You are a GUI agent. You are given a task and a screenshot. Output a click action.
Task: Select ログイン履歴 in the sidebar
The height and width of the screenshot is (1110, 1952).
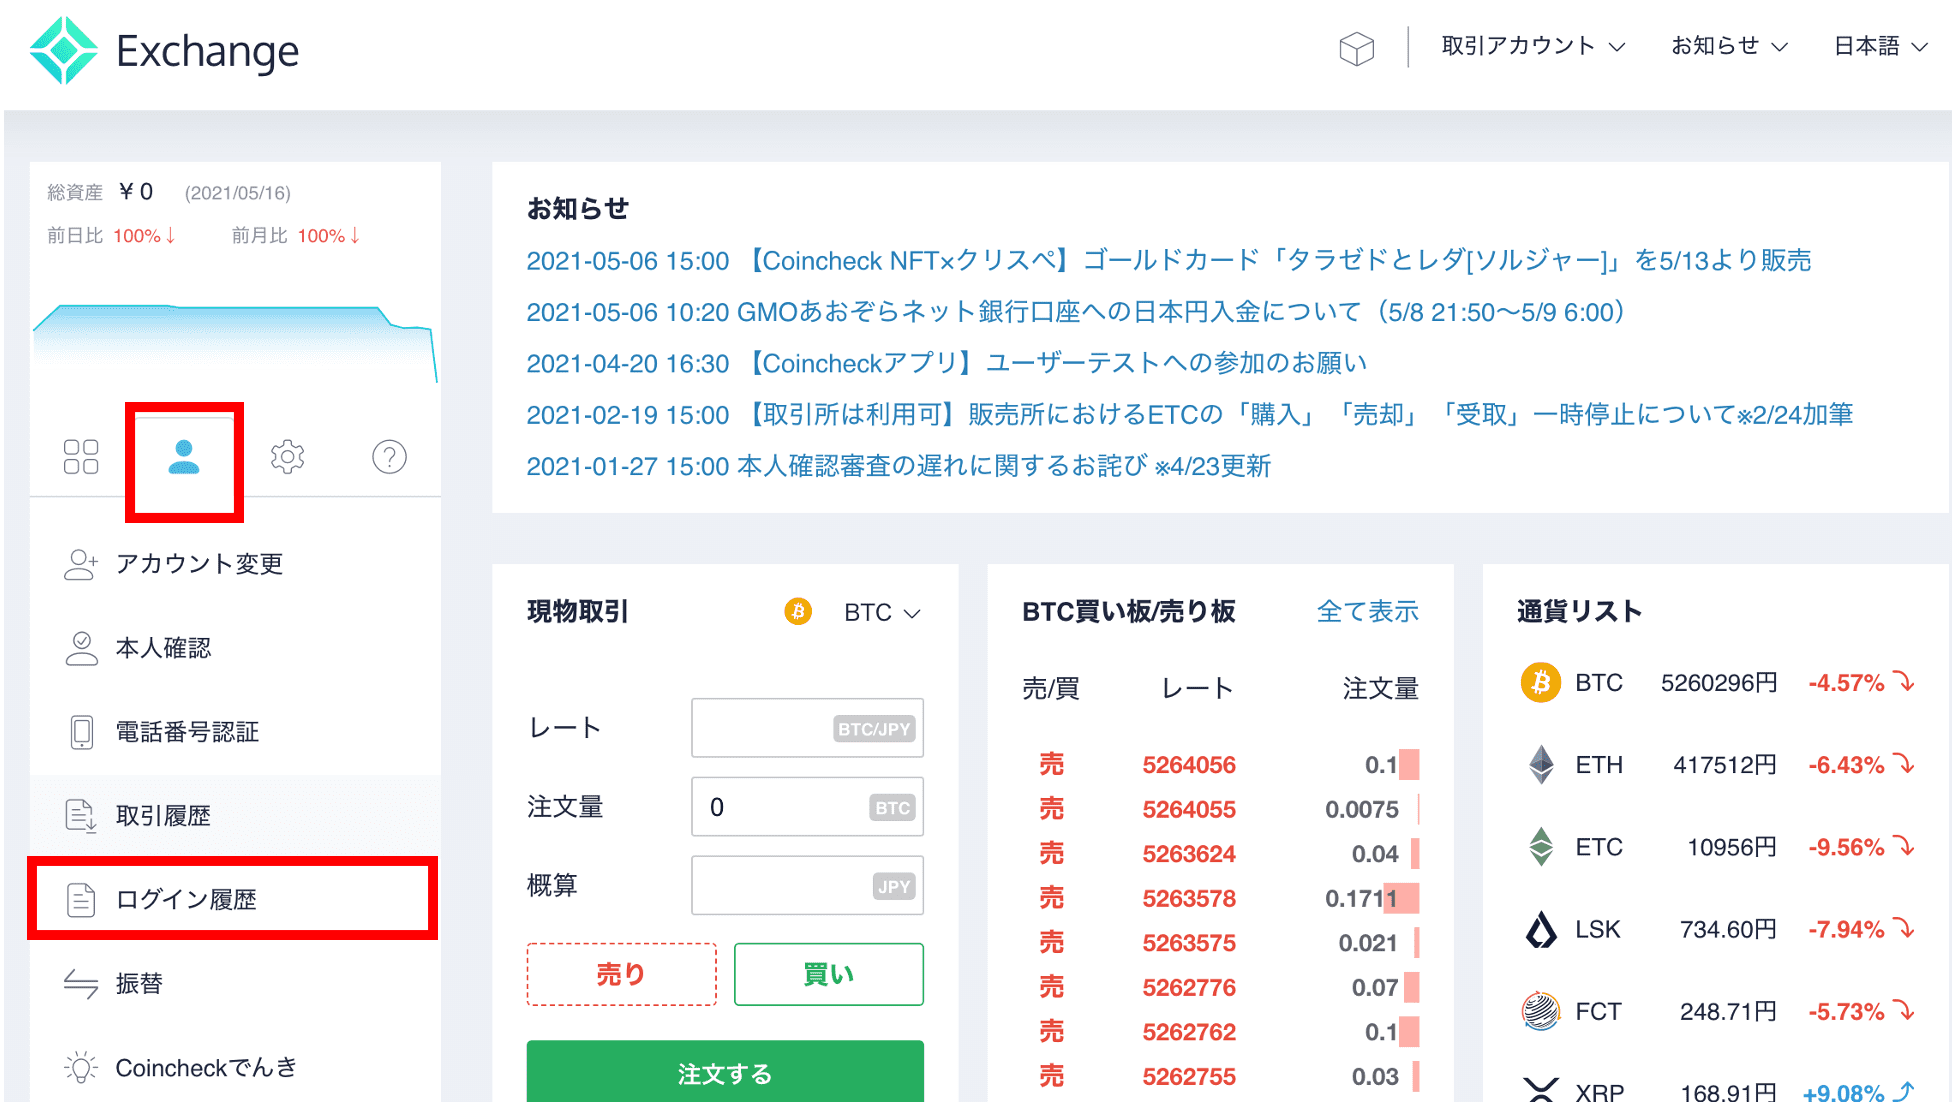coord(185,899)
